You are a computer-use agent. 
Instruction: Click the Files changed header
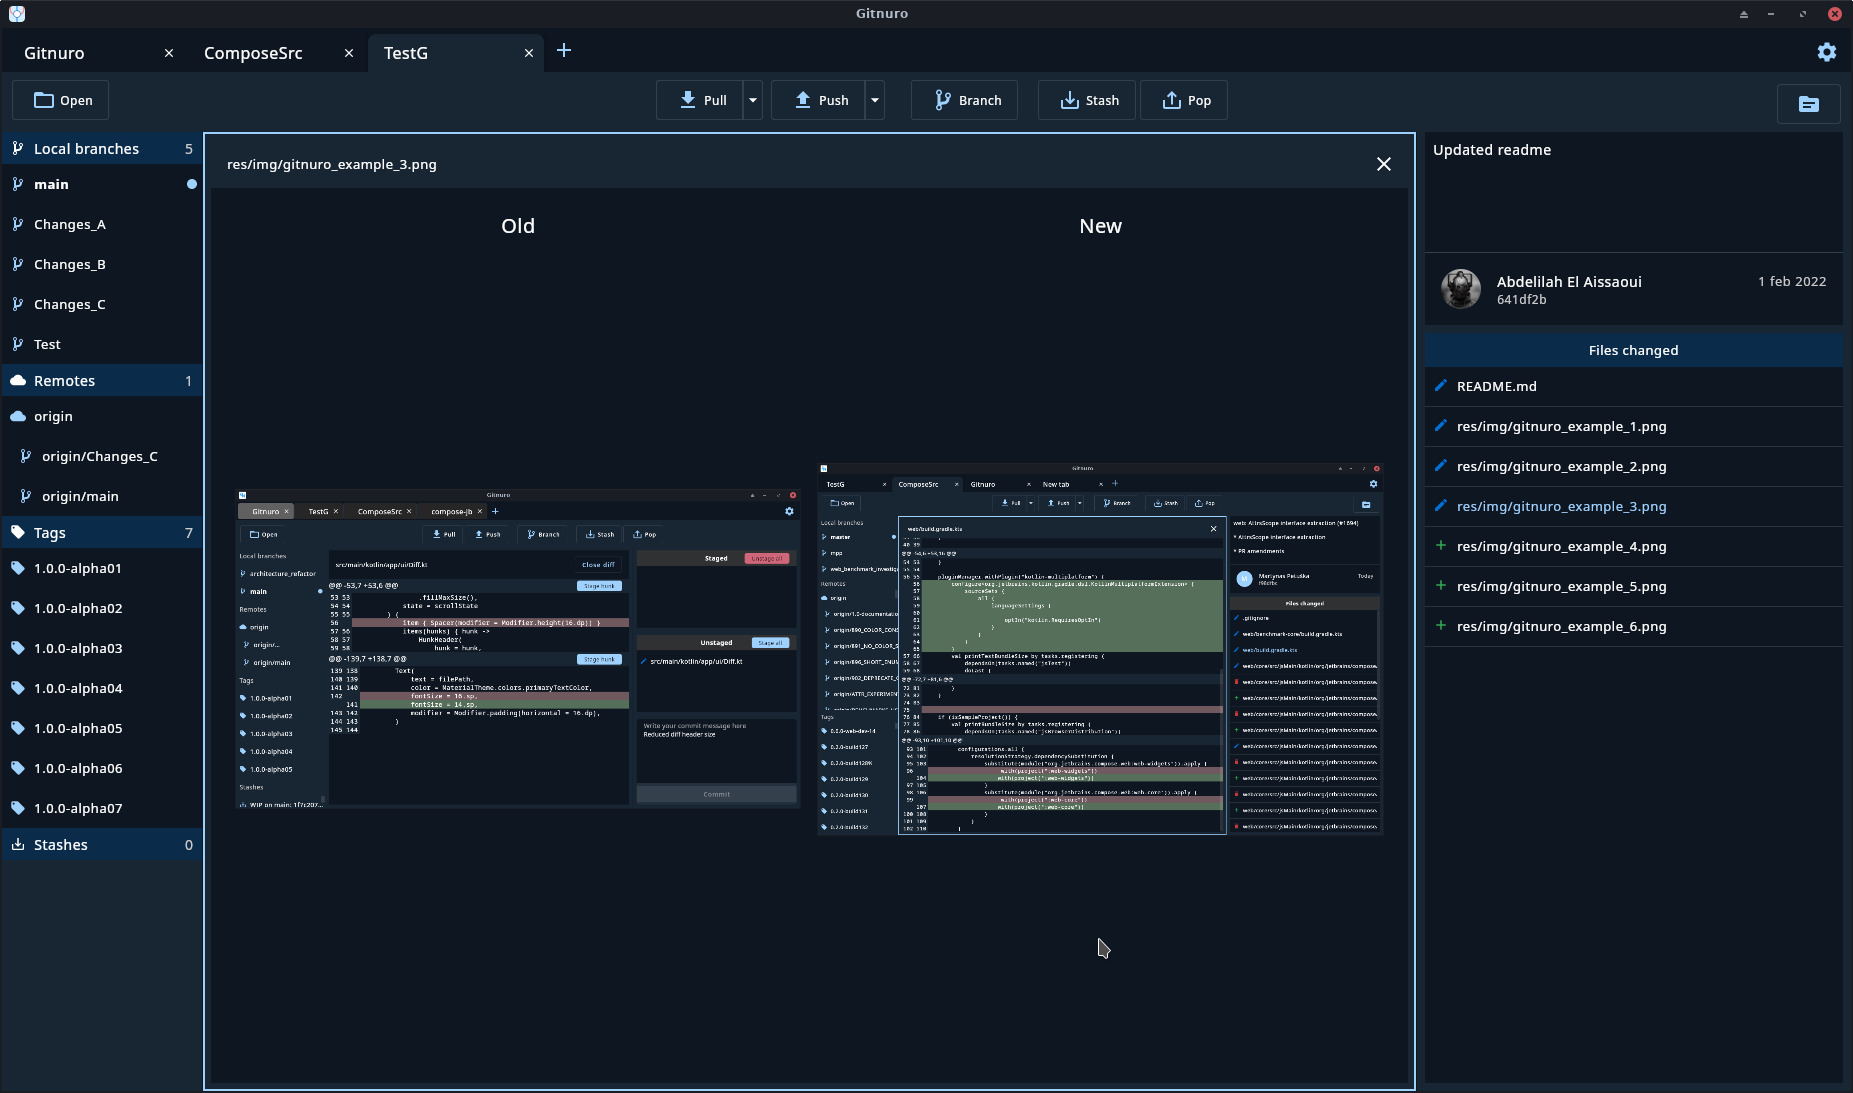[1633, 350]
